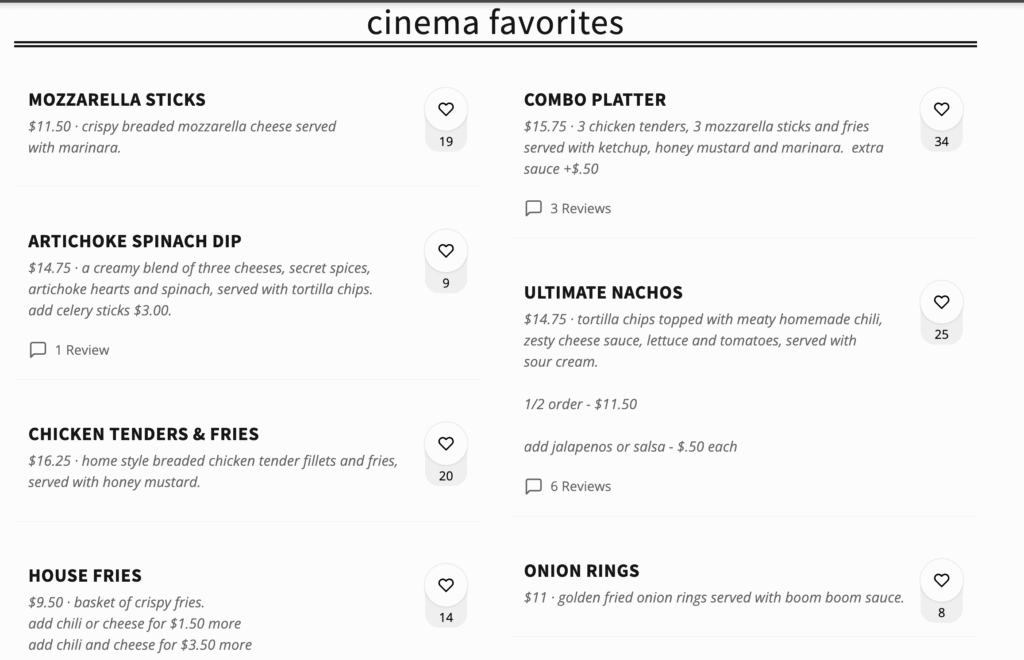Favorite Chicken Tenders & Fries with heart

(x=446, y=444)
